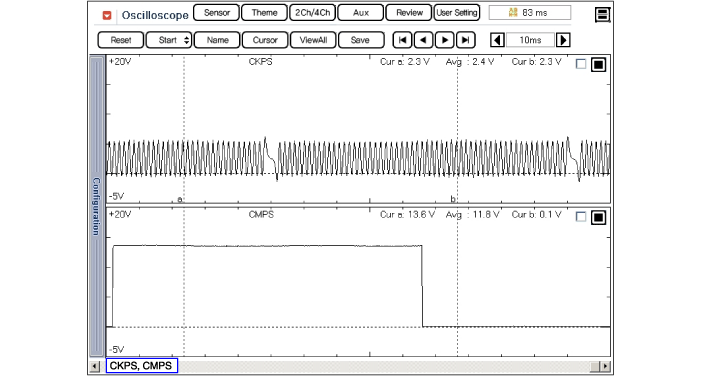Increase the 10ms time base with right arrow
This screenshot has width=701, height=376.
pos(563,40)
